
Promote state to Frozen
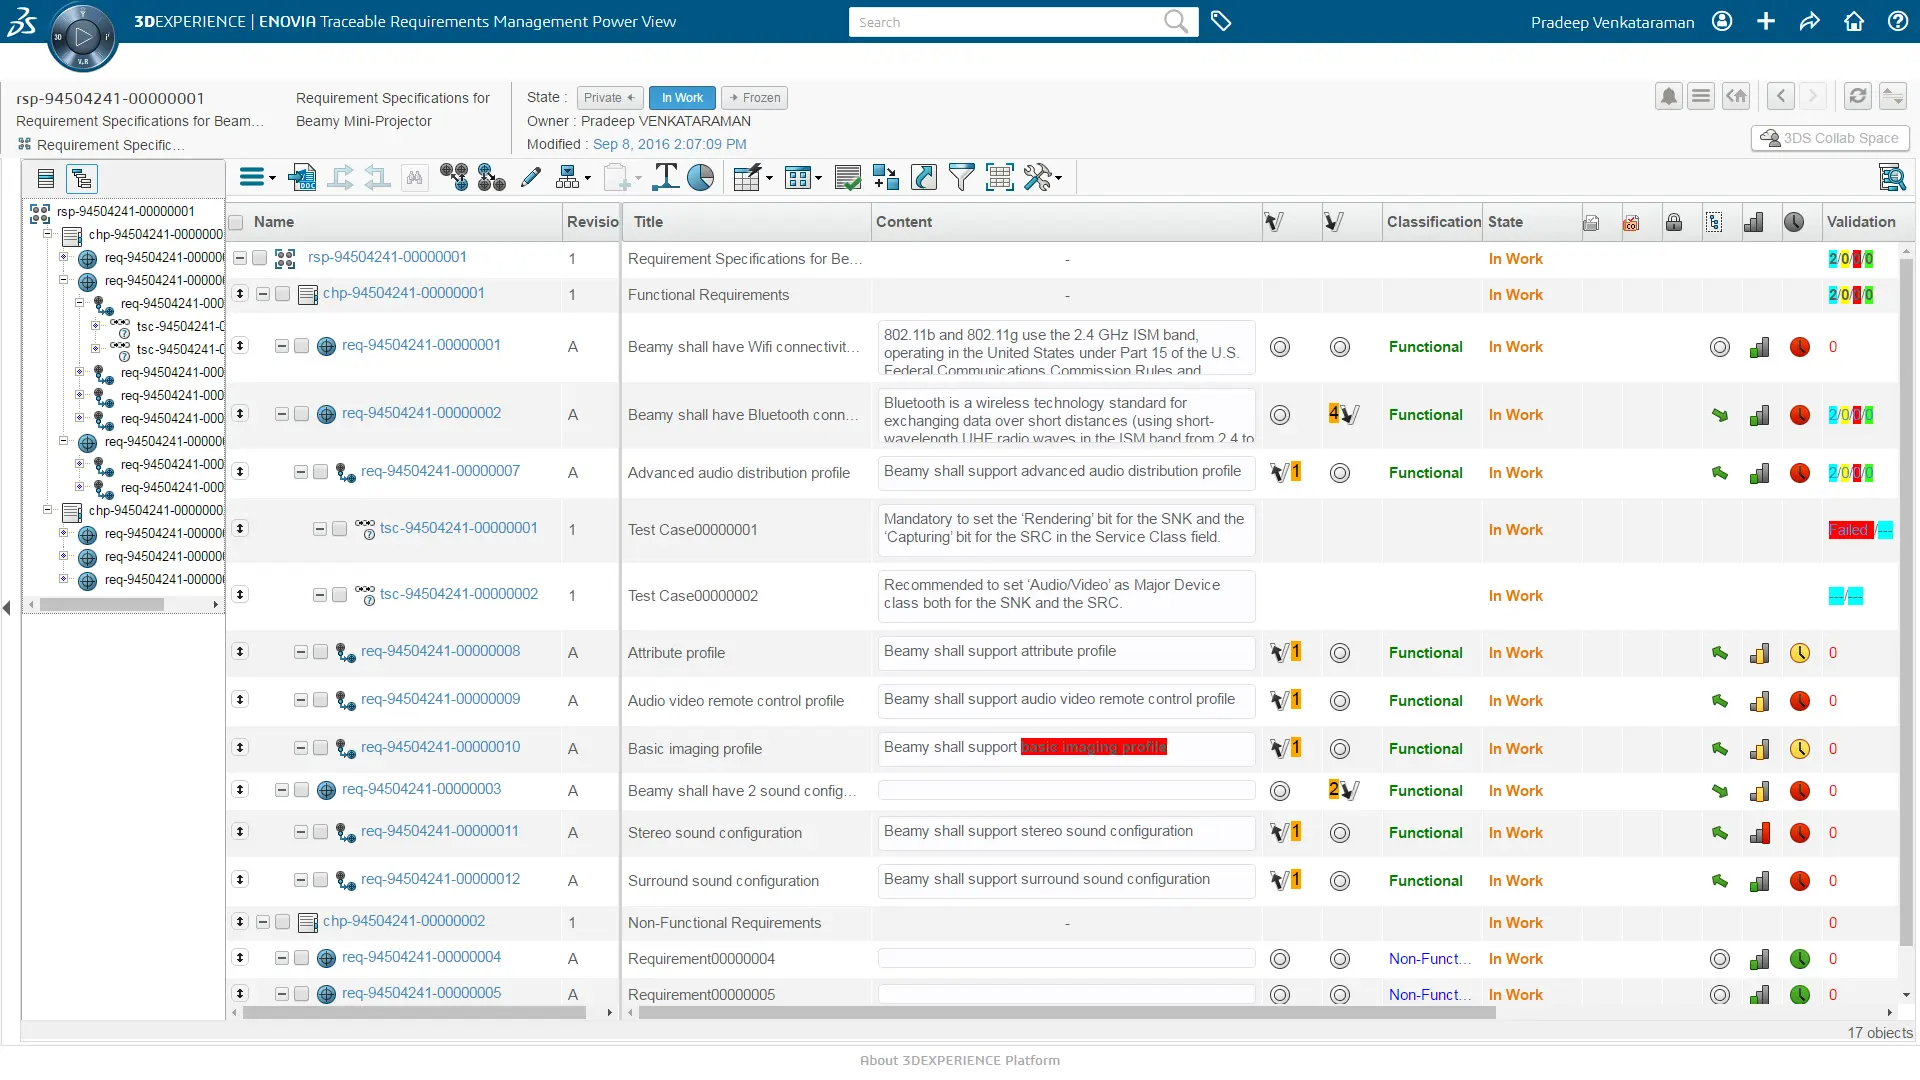(755, 98)
